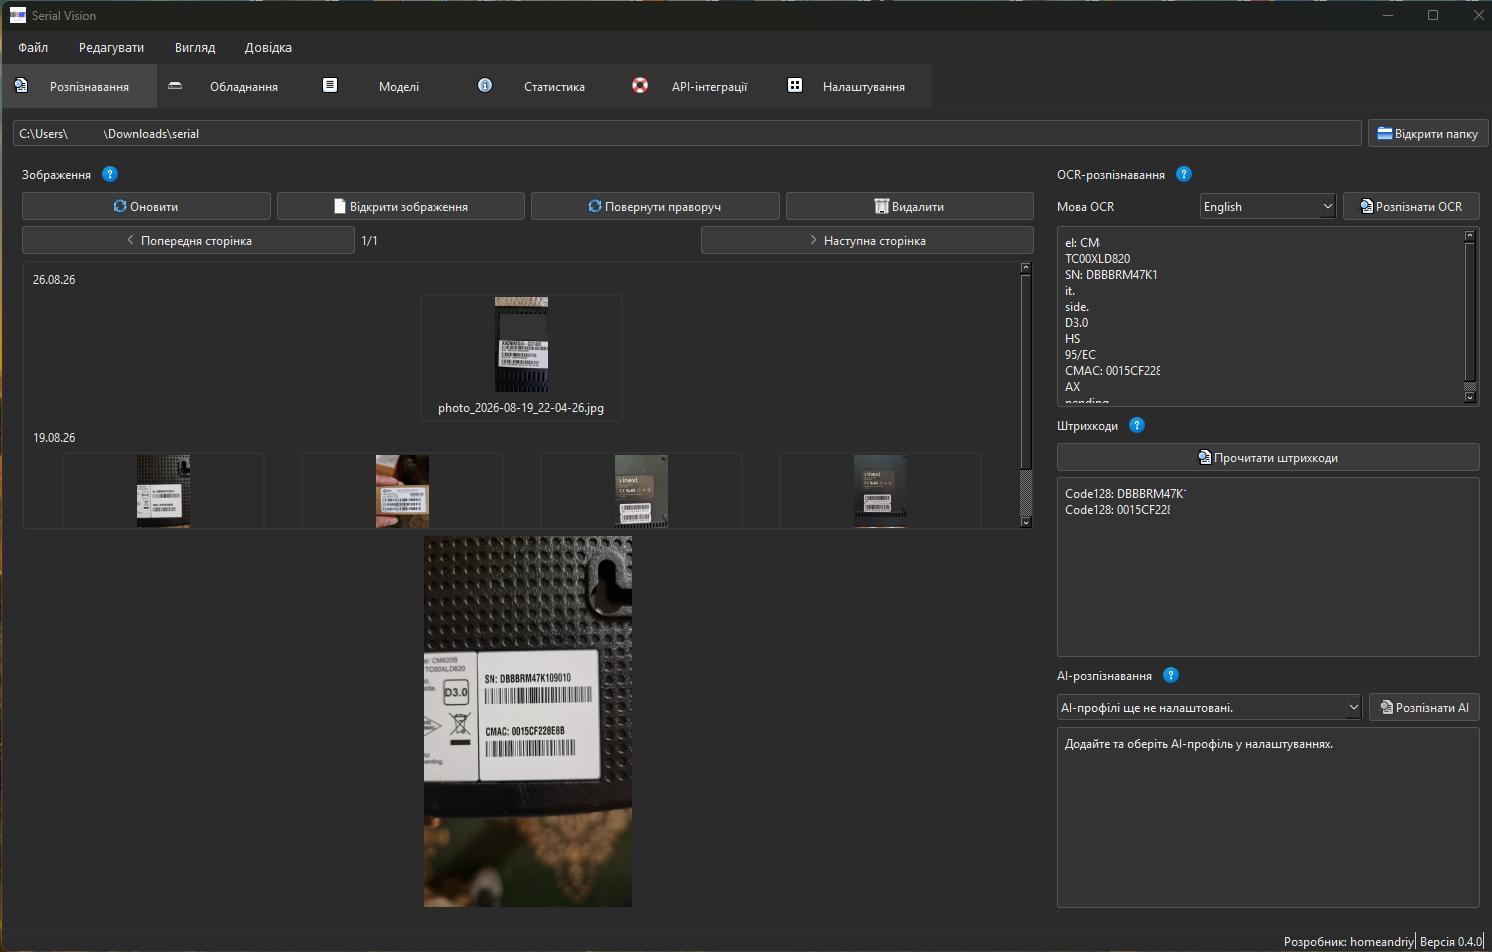1492x952 pixels.
Task: Expand the AI profile dropdown
Action: [x=1209, y=707]
